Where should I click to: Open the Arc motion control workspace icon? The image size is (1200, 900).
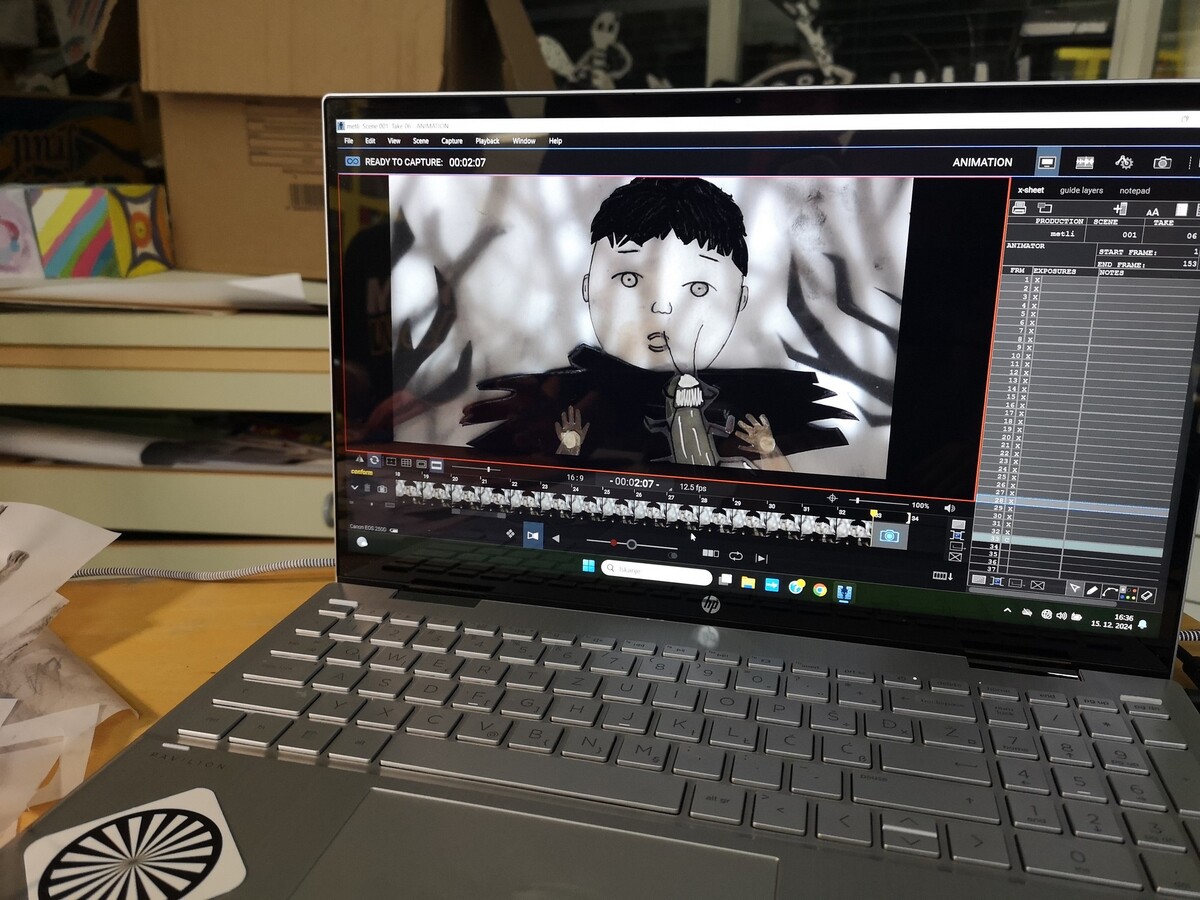(1124, 162)
